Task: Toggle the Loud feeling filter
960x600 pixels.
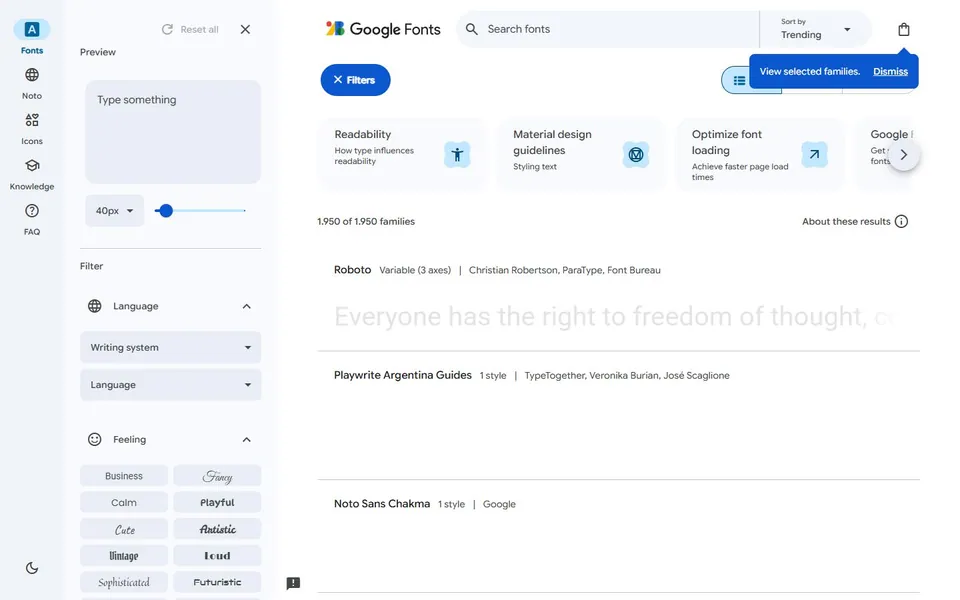Action: (x=217, y=556)
